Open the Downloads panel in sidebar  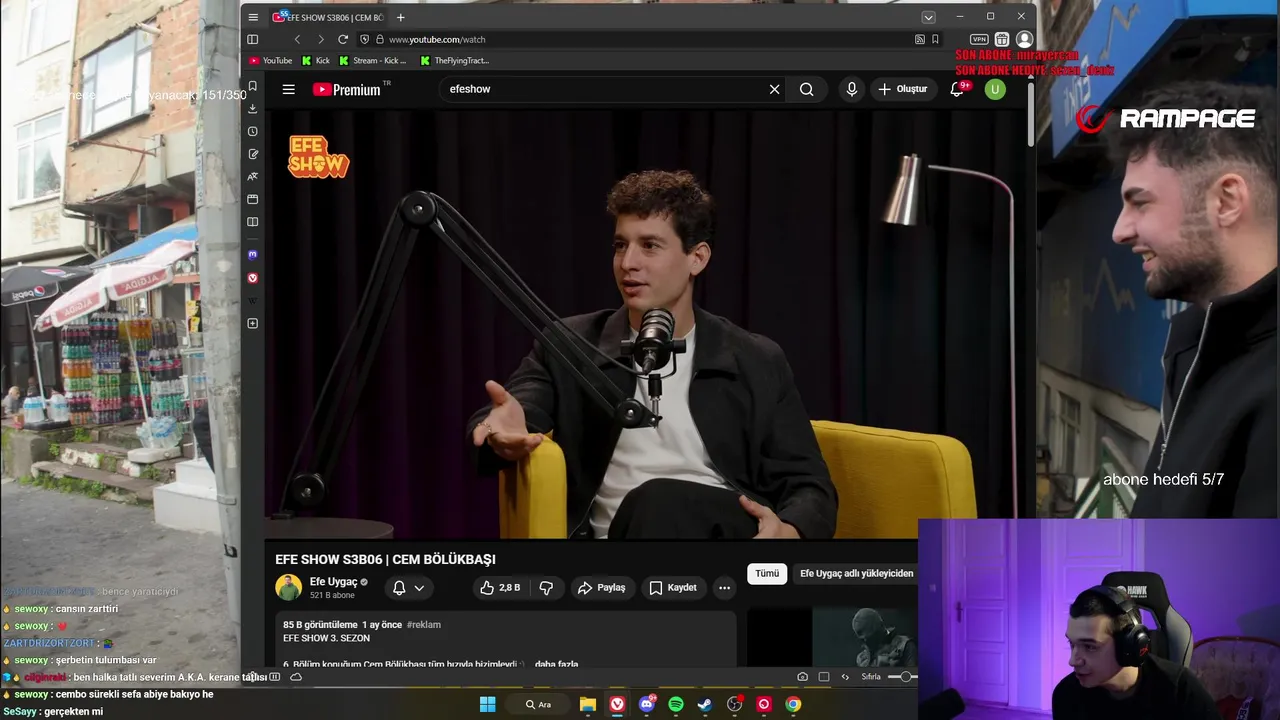click(253, 108)
